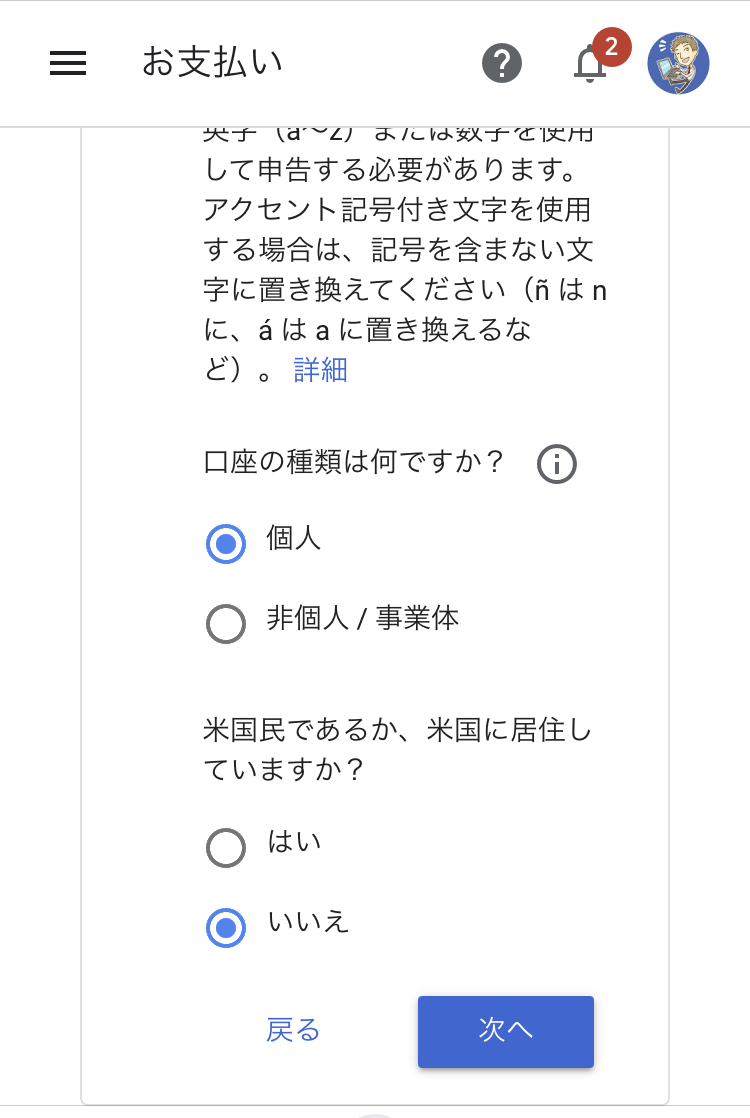Select the 非個人 / 事業体 radio button circle
Image resolution: width=750 pixels, height=1118 pixels.
[x=226, y=624]
